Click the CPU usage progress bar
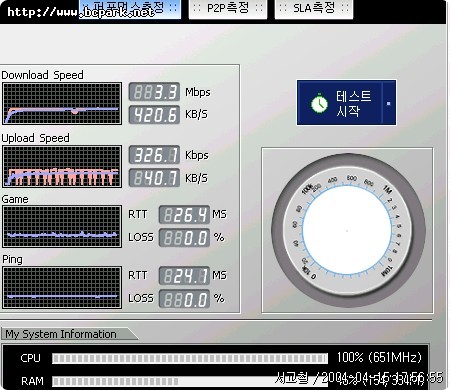Image resolution: width=450 pixels, height=390 pixels. [190, 358]
